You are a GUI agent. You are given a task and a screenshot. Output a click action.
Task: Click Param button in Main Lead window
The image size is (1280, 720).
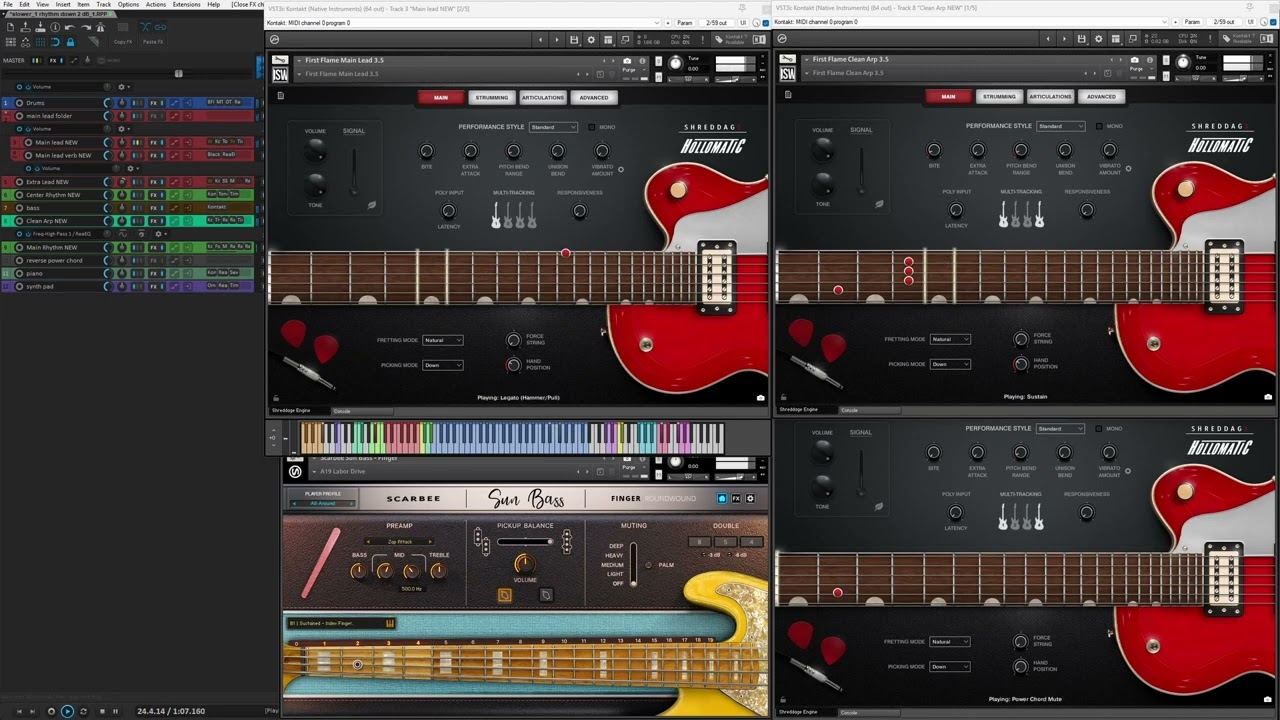click(684, 22)
